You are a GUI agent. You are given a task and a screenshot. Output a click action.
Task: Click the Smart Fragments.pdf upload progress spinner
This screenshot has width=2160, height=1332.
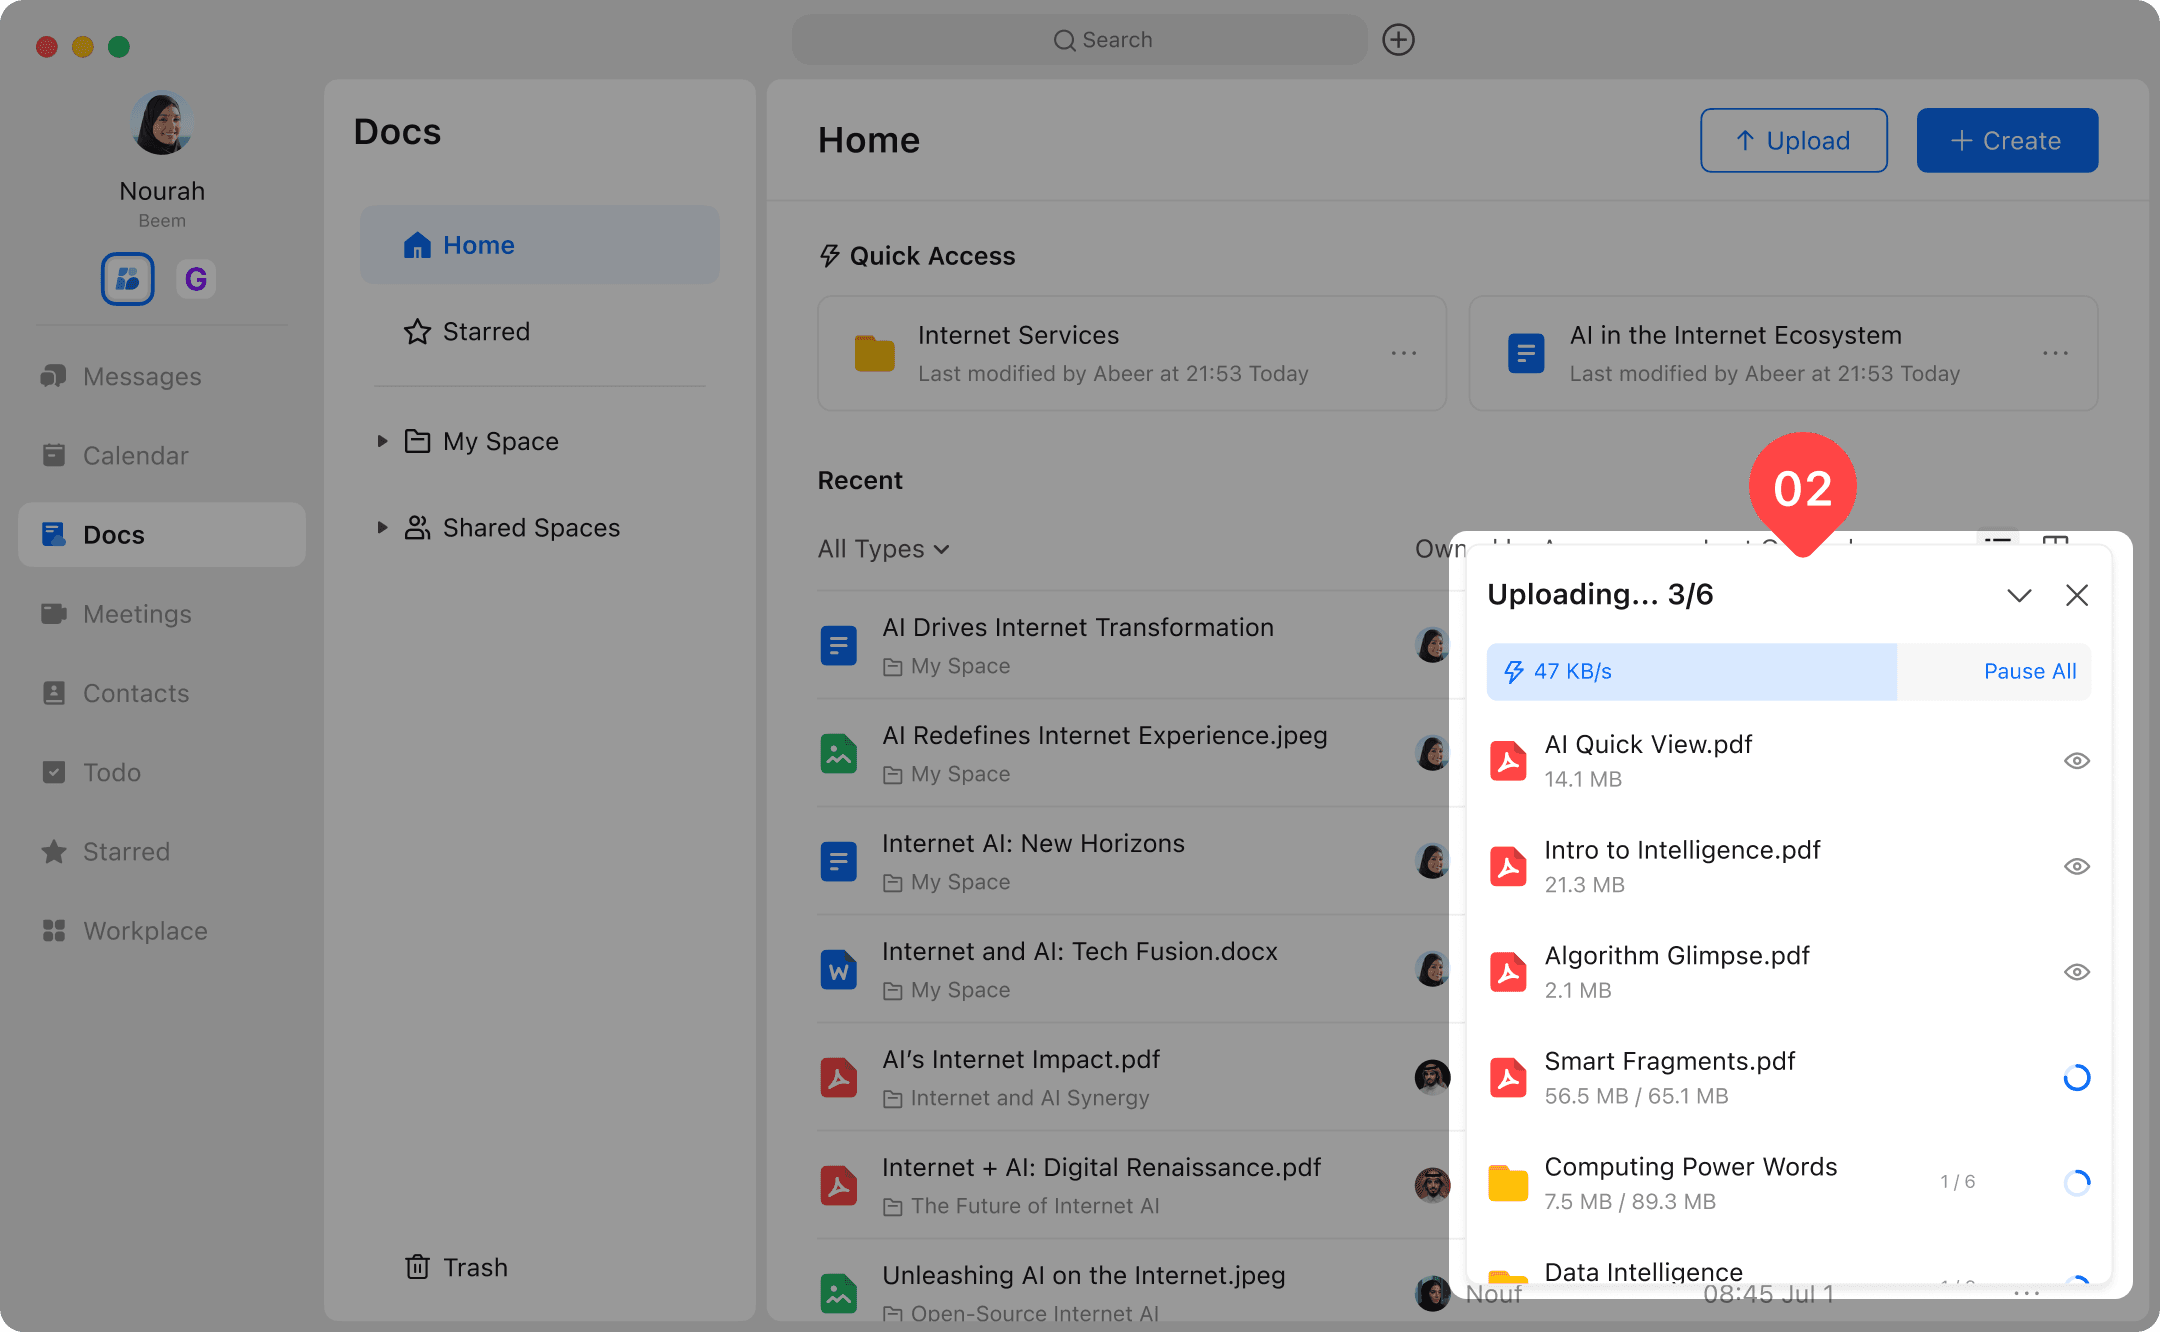(x=2077, y=1077)
